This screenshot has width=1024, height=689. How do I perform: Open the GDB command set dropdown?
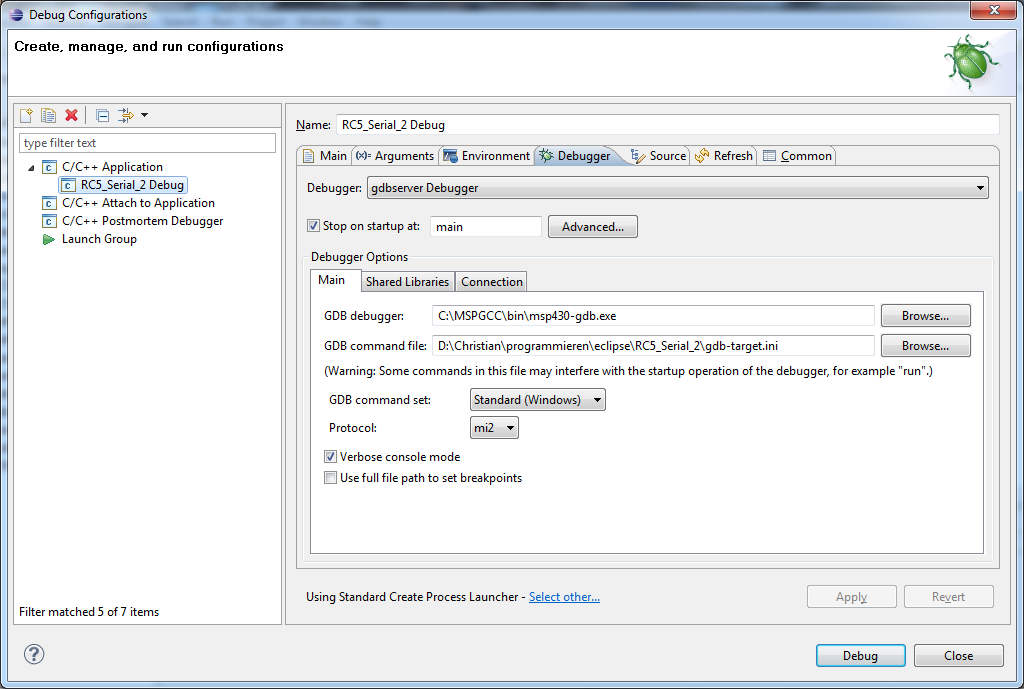click(x=536, y=399)
